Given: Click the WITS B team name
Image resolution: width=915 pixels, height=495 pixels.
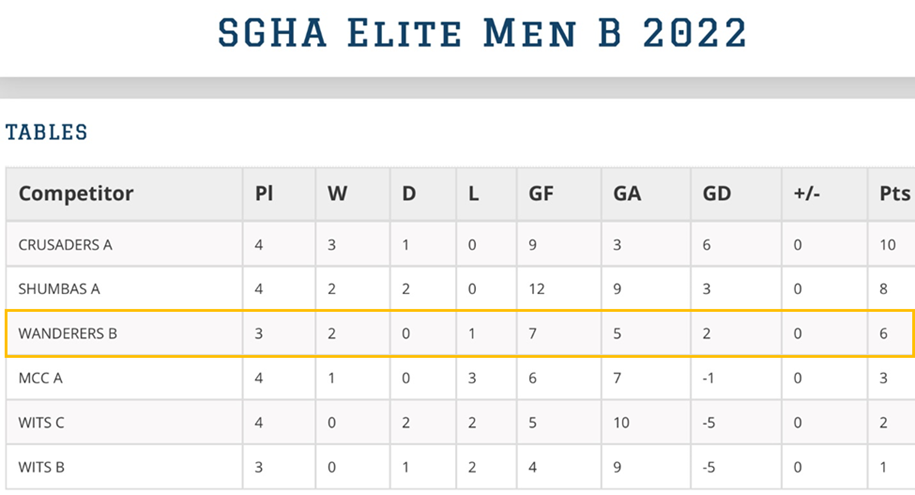Looking at the screenshot, I should point(41,467).
